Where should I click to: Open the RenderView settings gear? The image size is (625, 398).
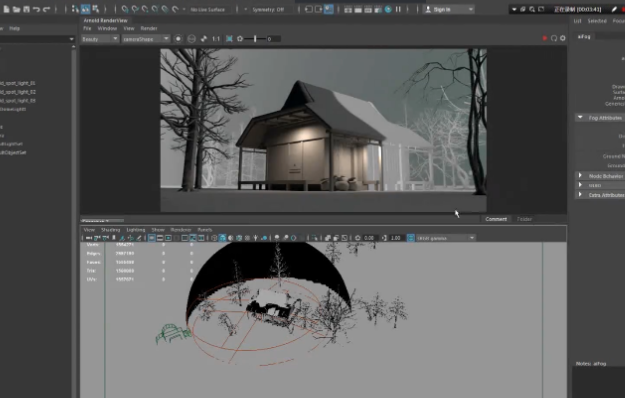[x=563, y=38]
